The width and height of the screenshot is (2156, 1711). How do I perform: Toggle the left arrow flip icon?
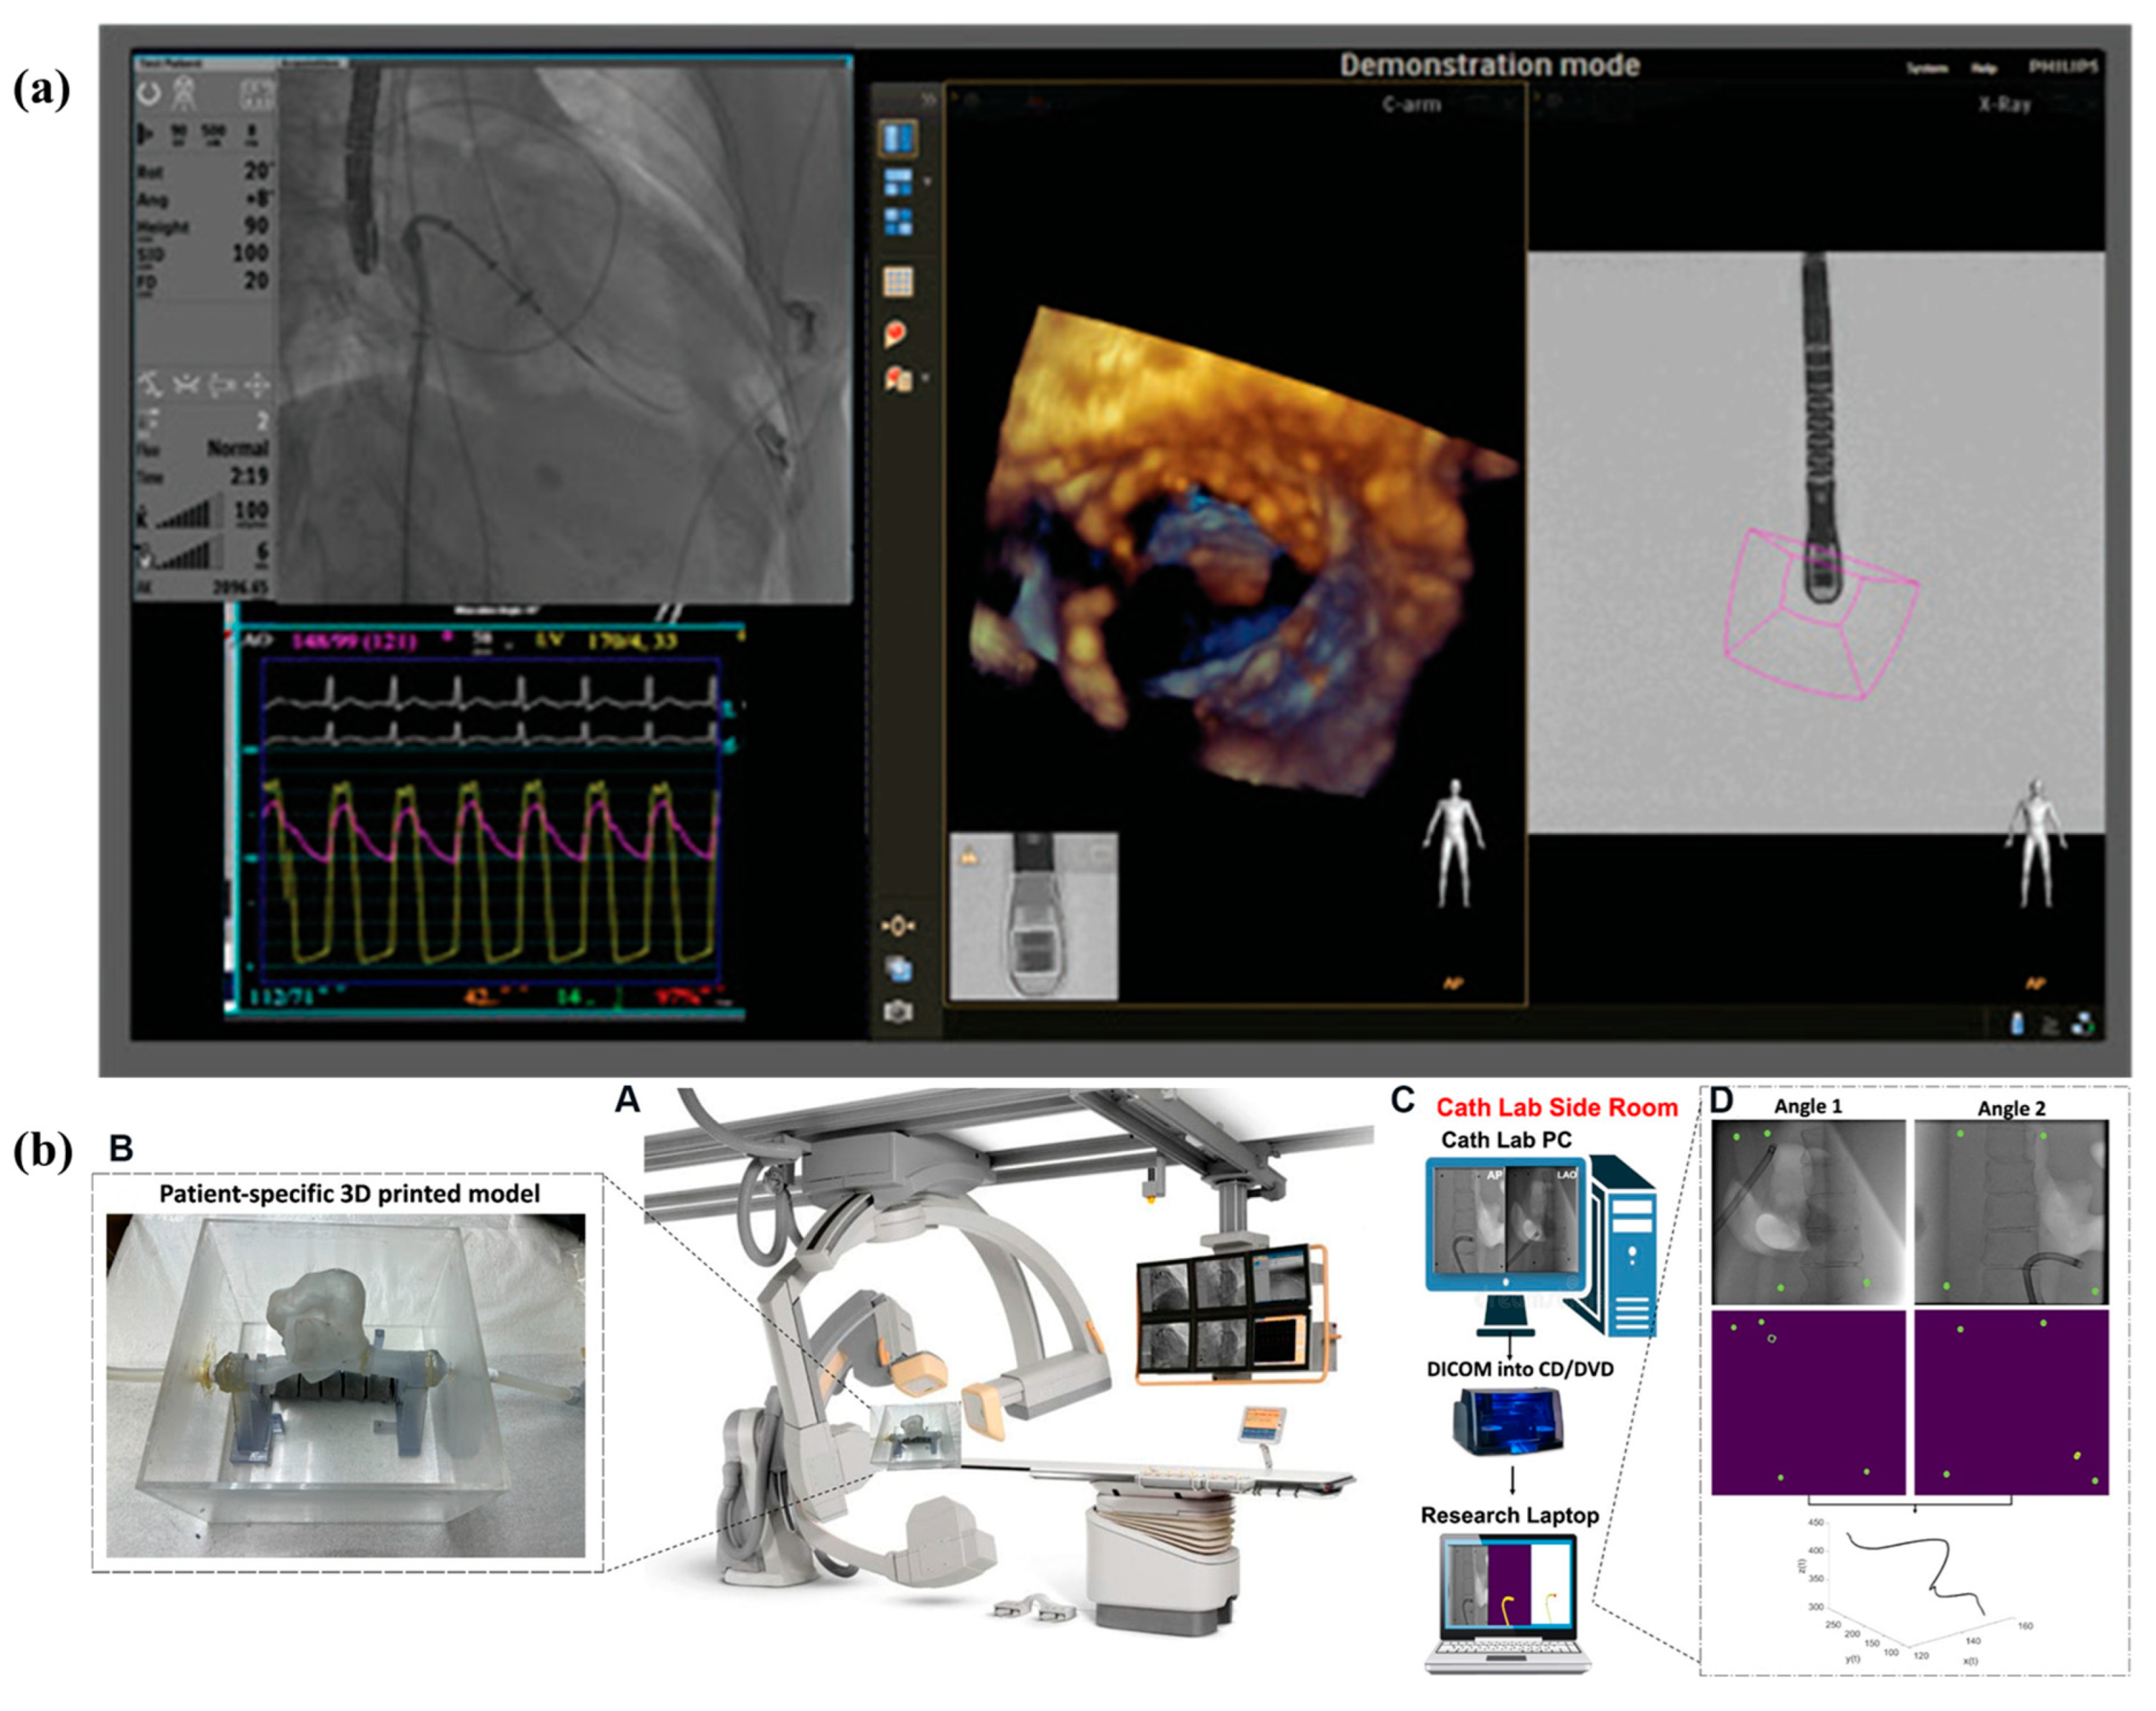point(222,384)
